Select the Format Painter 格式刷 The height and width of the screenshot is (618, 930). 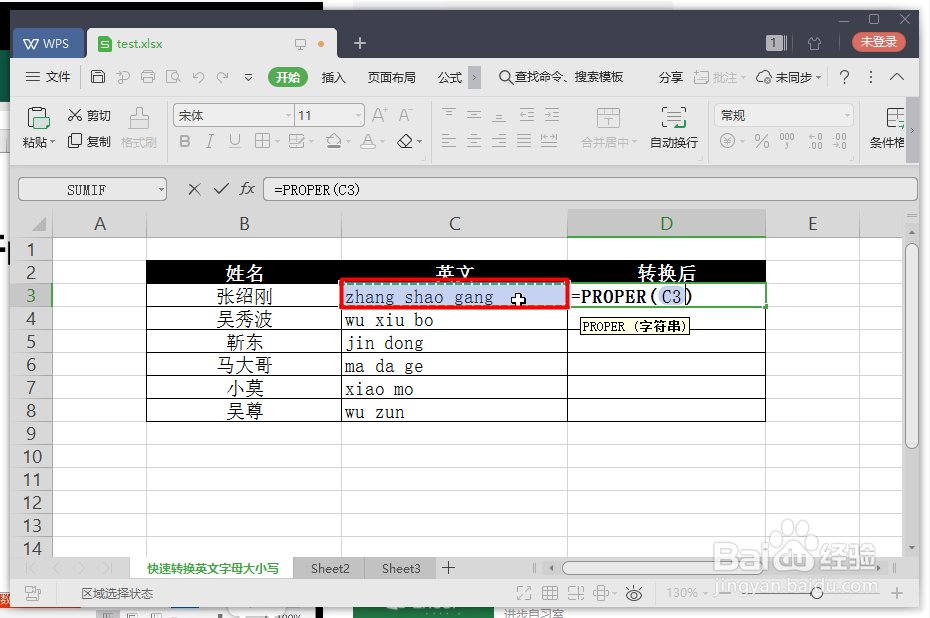coord(139,127)
